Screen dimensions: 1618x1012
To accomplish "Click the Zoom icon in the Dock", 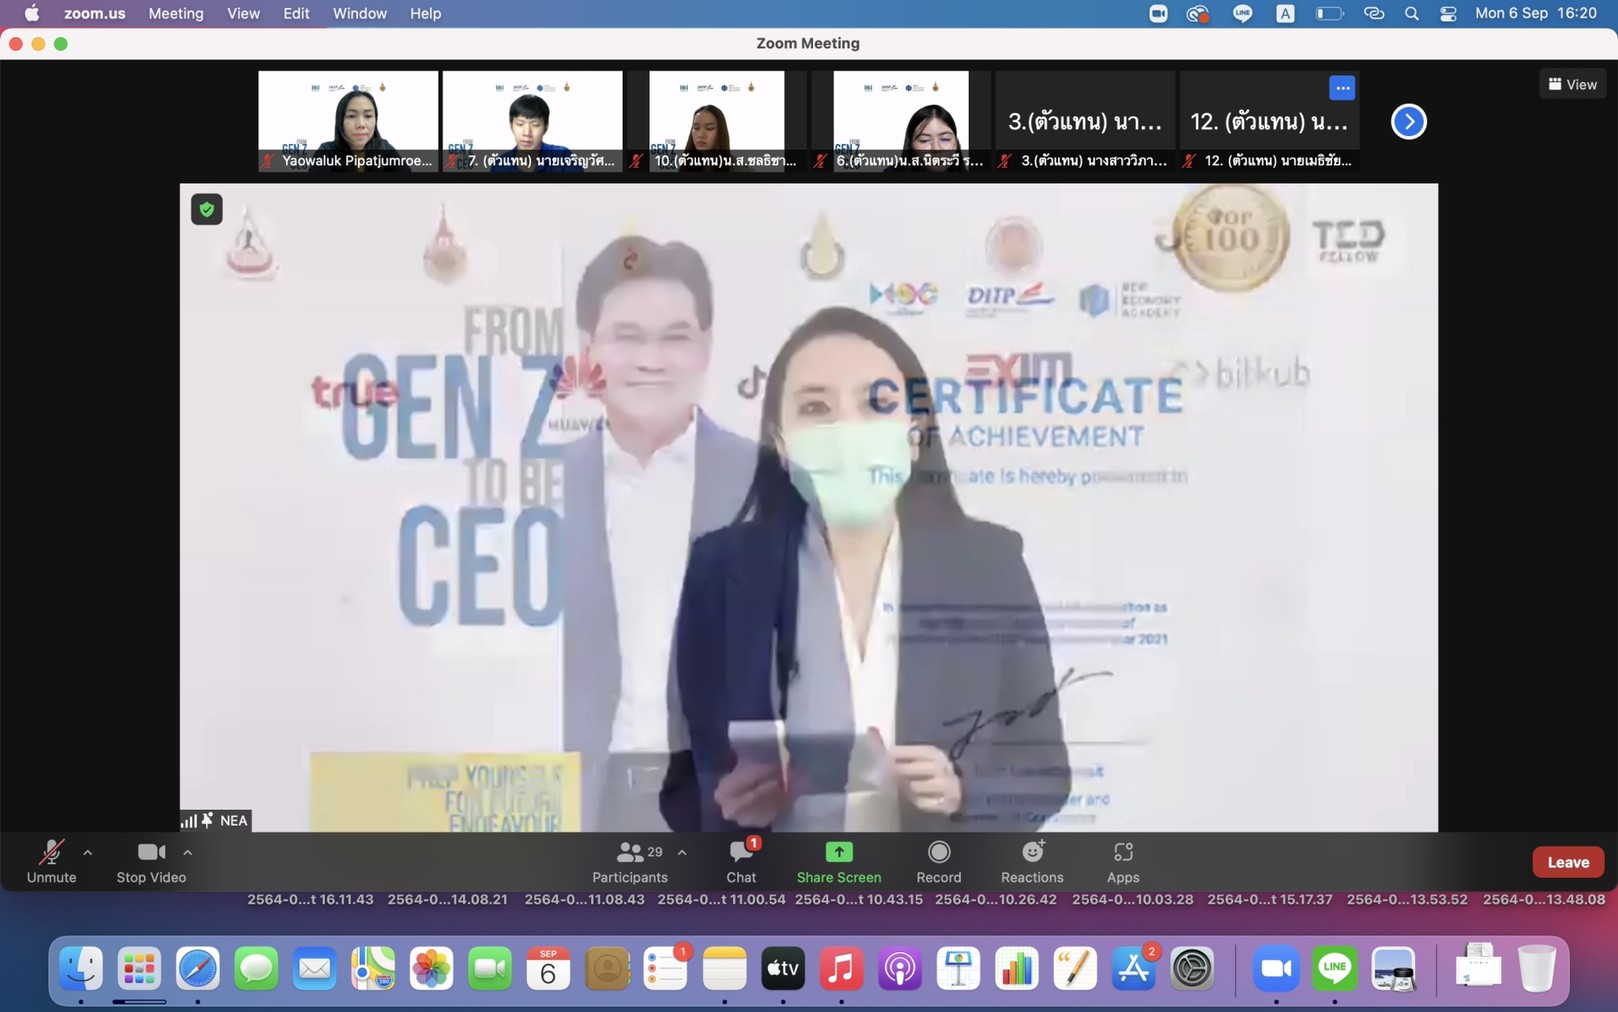I will tap(1276, 968).
